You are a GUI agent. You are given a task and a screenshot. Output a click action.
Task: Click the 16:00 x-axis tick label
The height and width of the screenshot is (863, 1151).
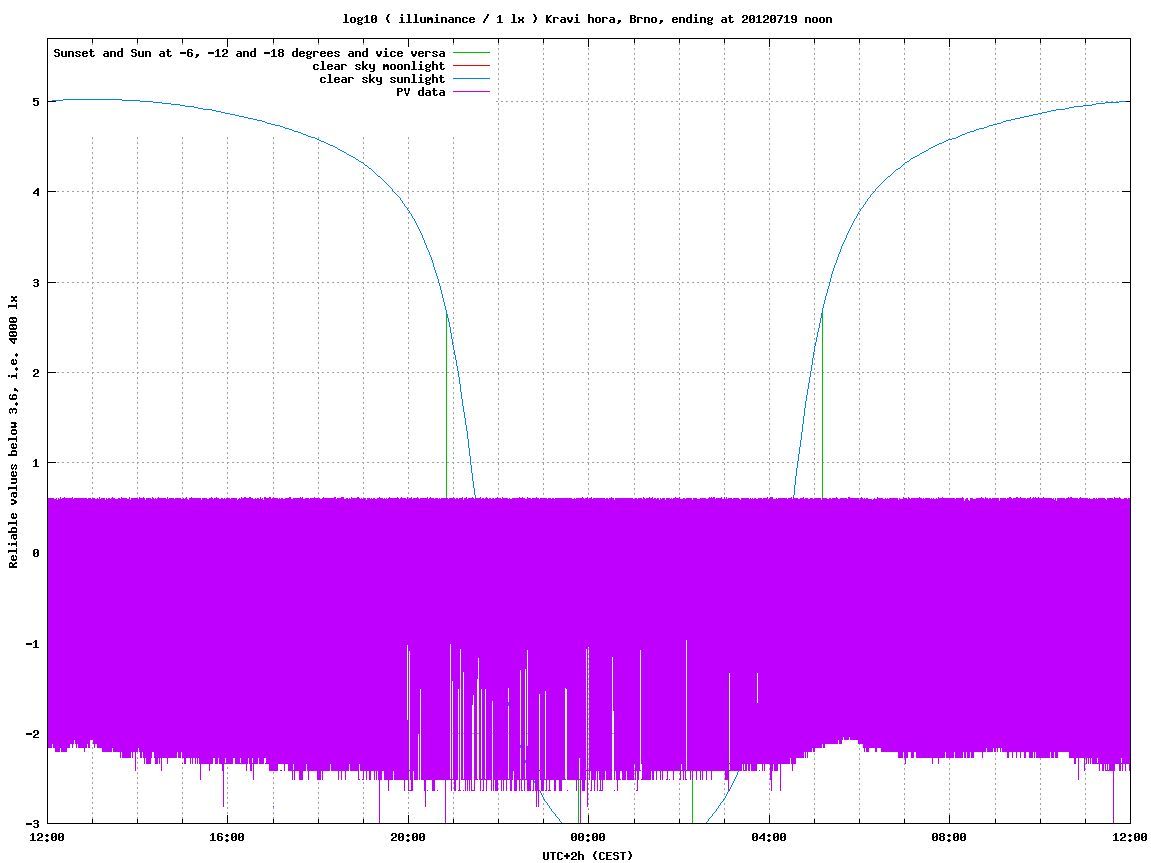(228, 837)
